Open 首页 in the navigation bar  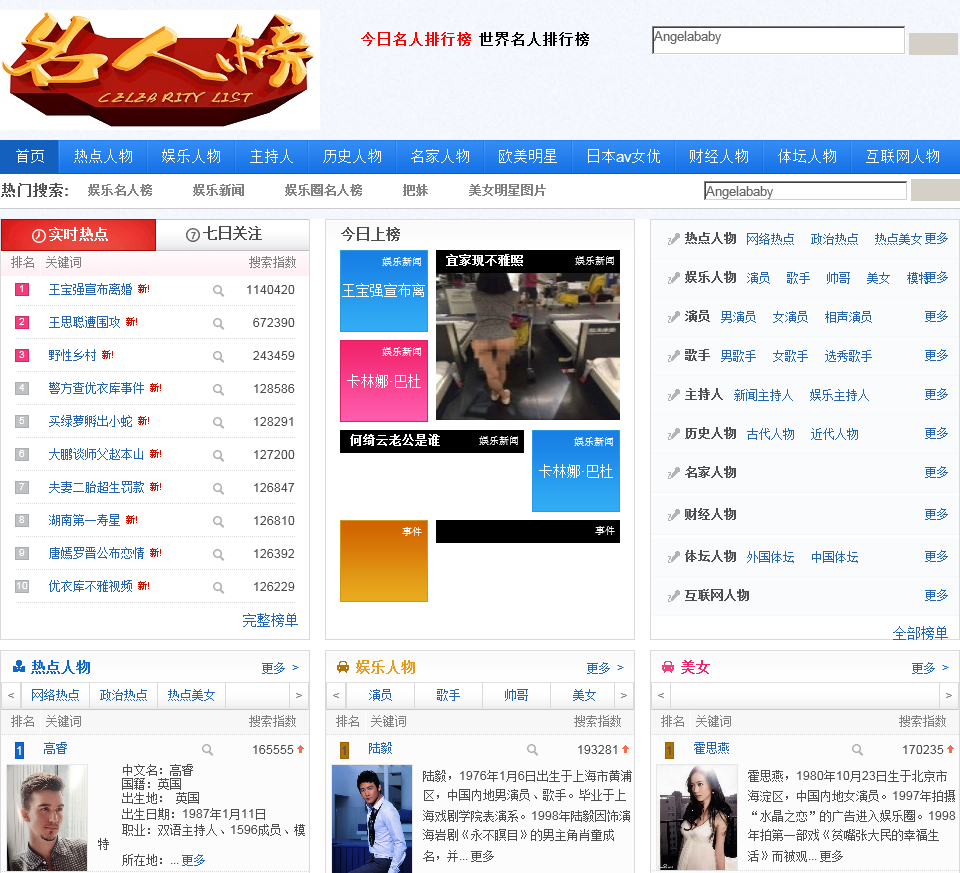point(29,157)
